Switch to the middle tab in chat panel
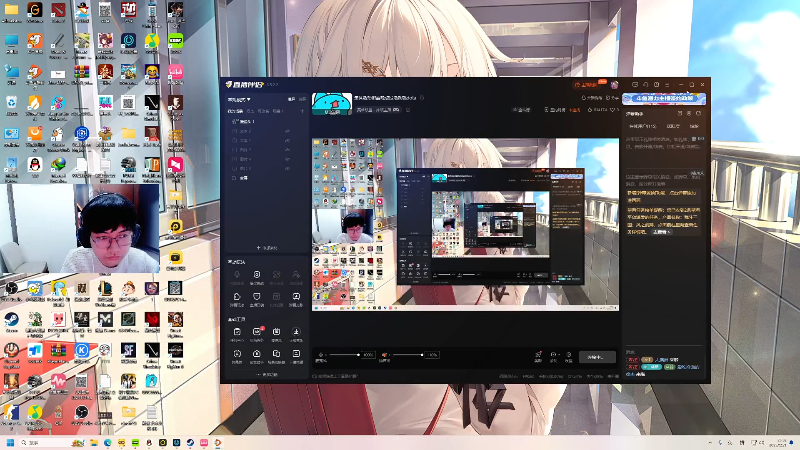Image resolution: width=800 pixels, height=450 pixels. click(x=673, y=126)
